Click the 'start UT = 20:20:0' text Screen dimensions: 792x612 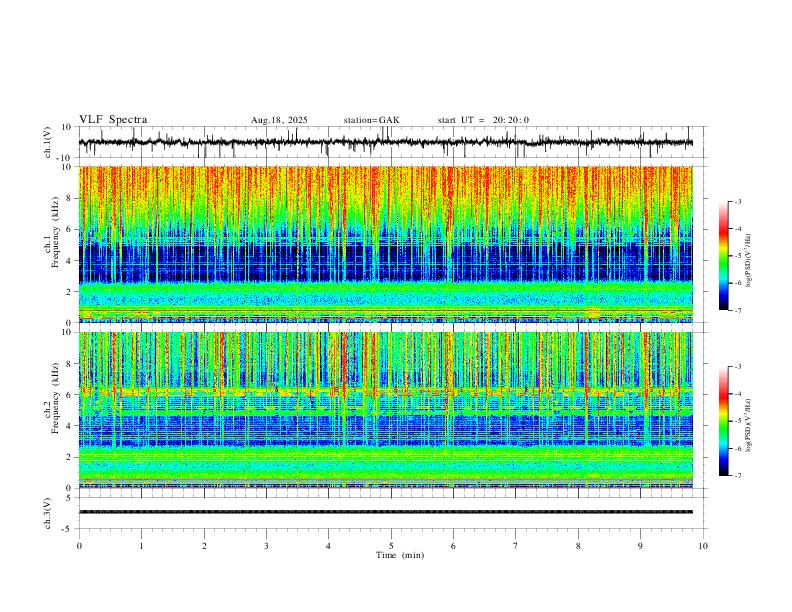483,120
